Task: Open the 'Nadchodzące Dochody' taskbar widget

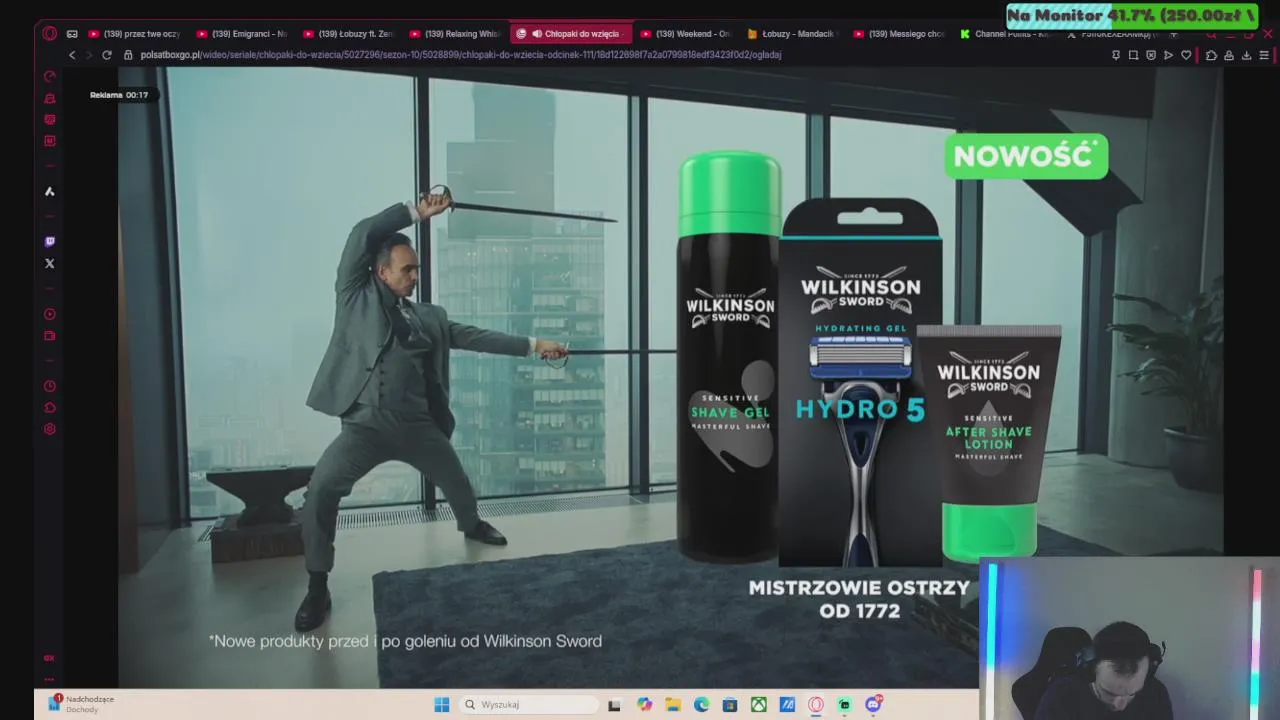Action: pyautogui.click(x=81, y=704)
